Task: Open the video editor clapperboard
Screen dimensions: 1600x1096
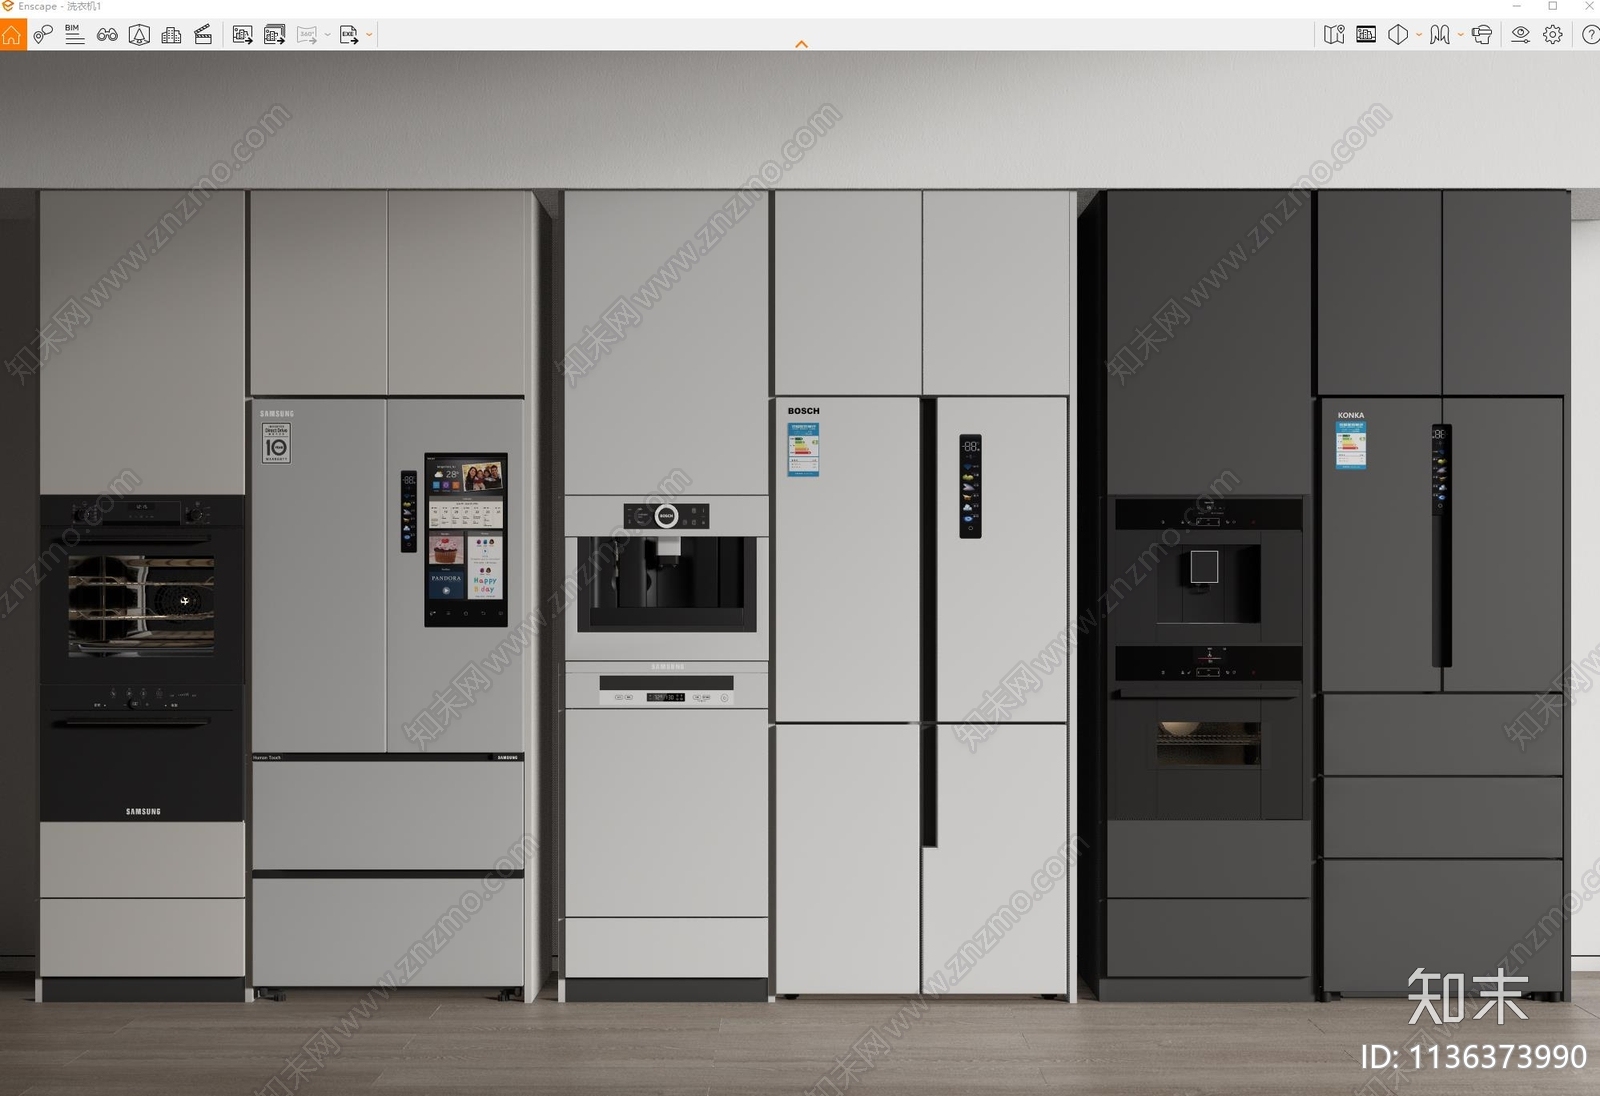Action: click(203, 35)
